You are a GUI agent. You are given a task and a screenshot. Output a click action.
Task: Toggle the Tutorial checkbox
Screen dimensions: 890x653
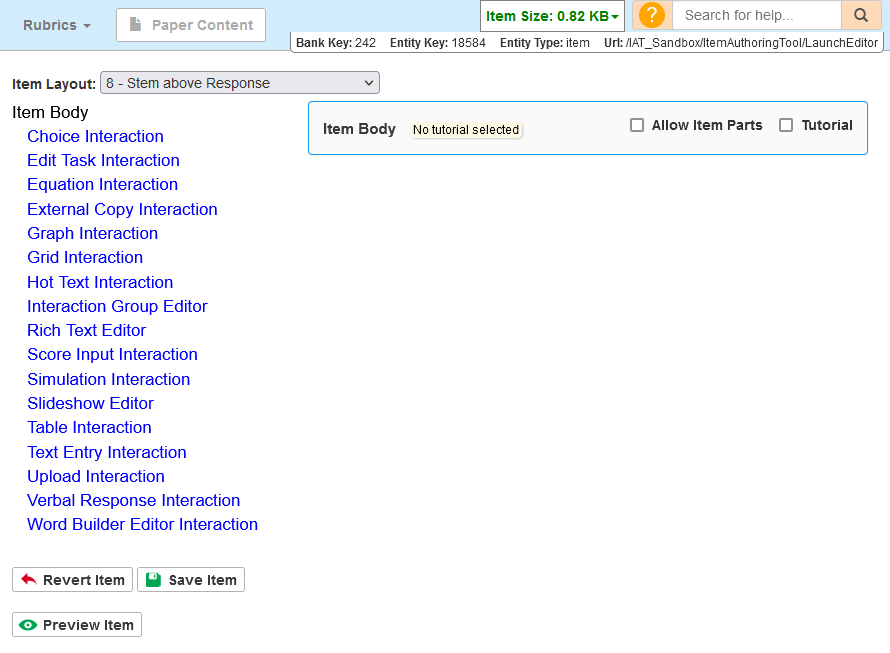(x=786, y=125)
